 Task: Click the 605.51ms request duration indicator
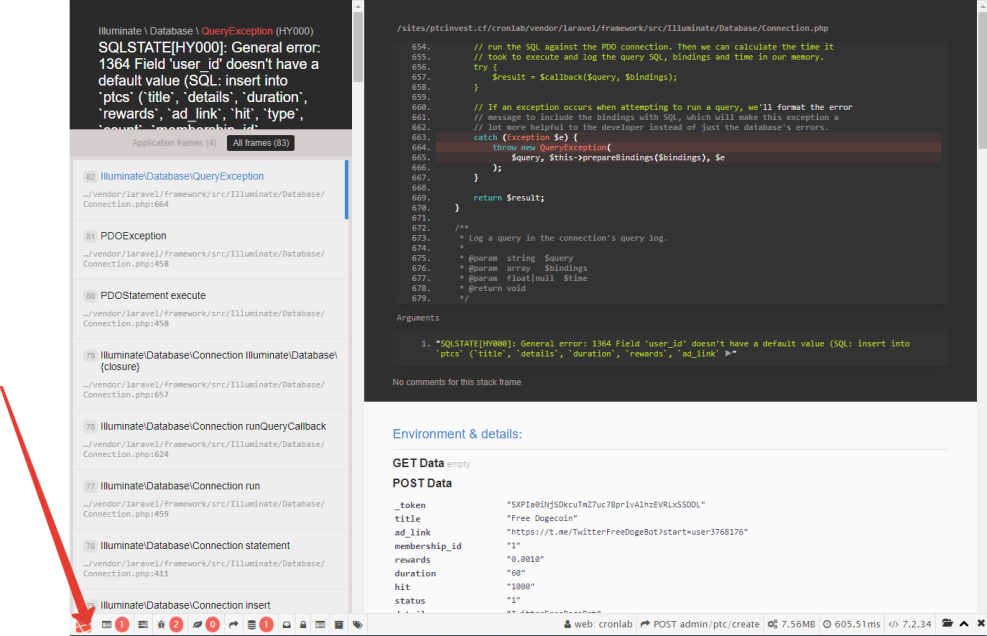850,624
